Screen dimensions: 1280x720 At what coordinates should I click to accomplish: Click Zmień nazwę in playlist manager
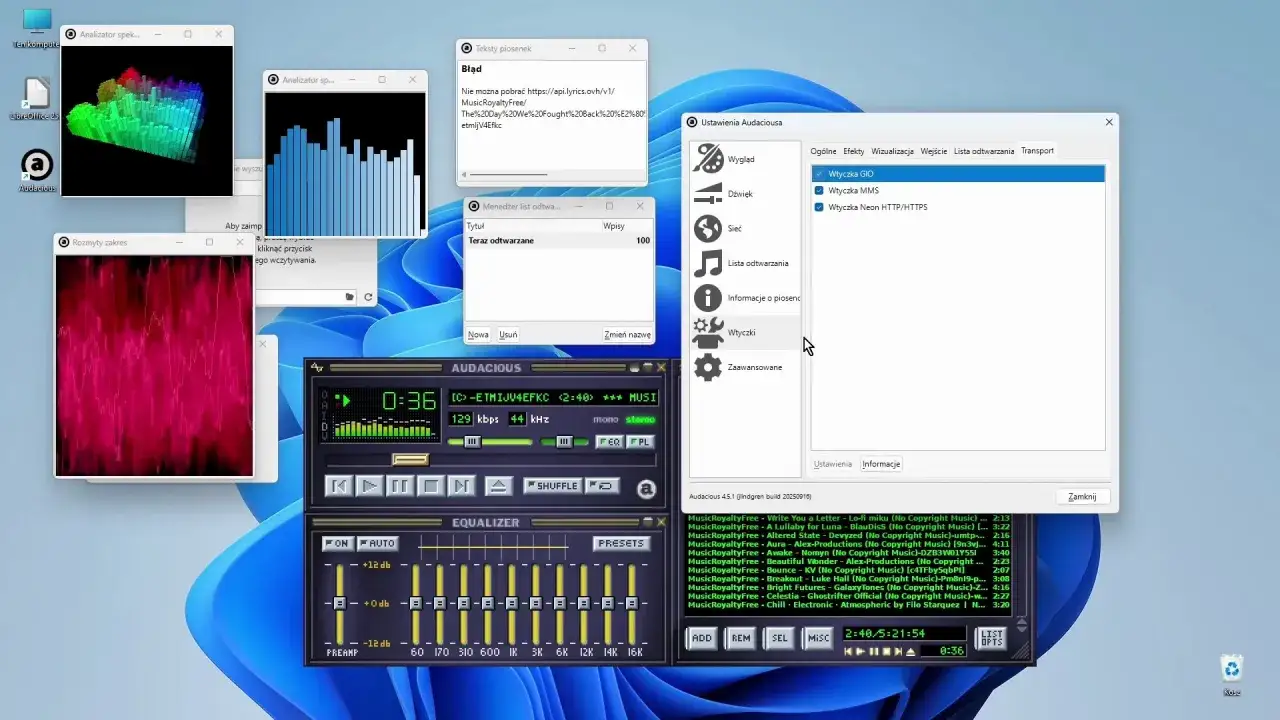pyautogui.click(x=628, y=335)
